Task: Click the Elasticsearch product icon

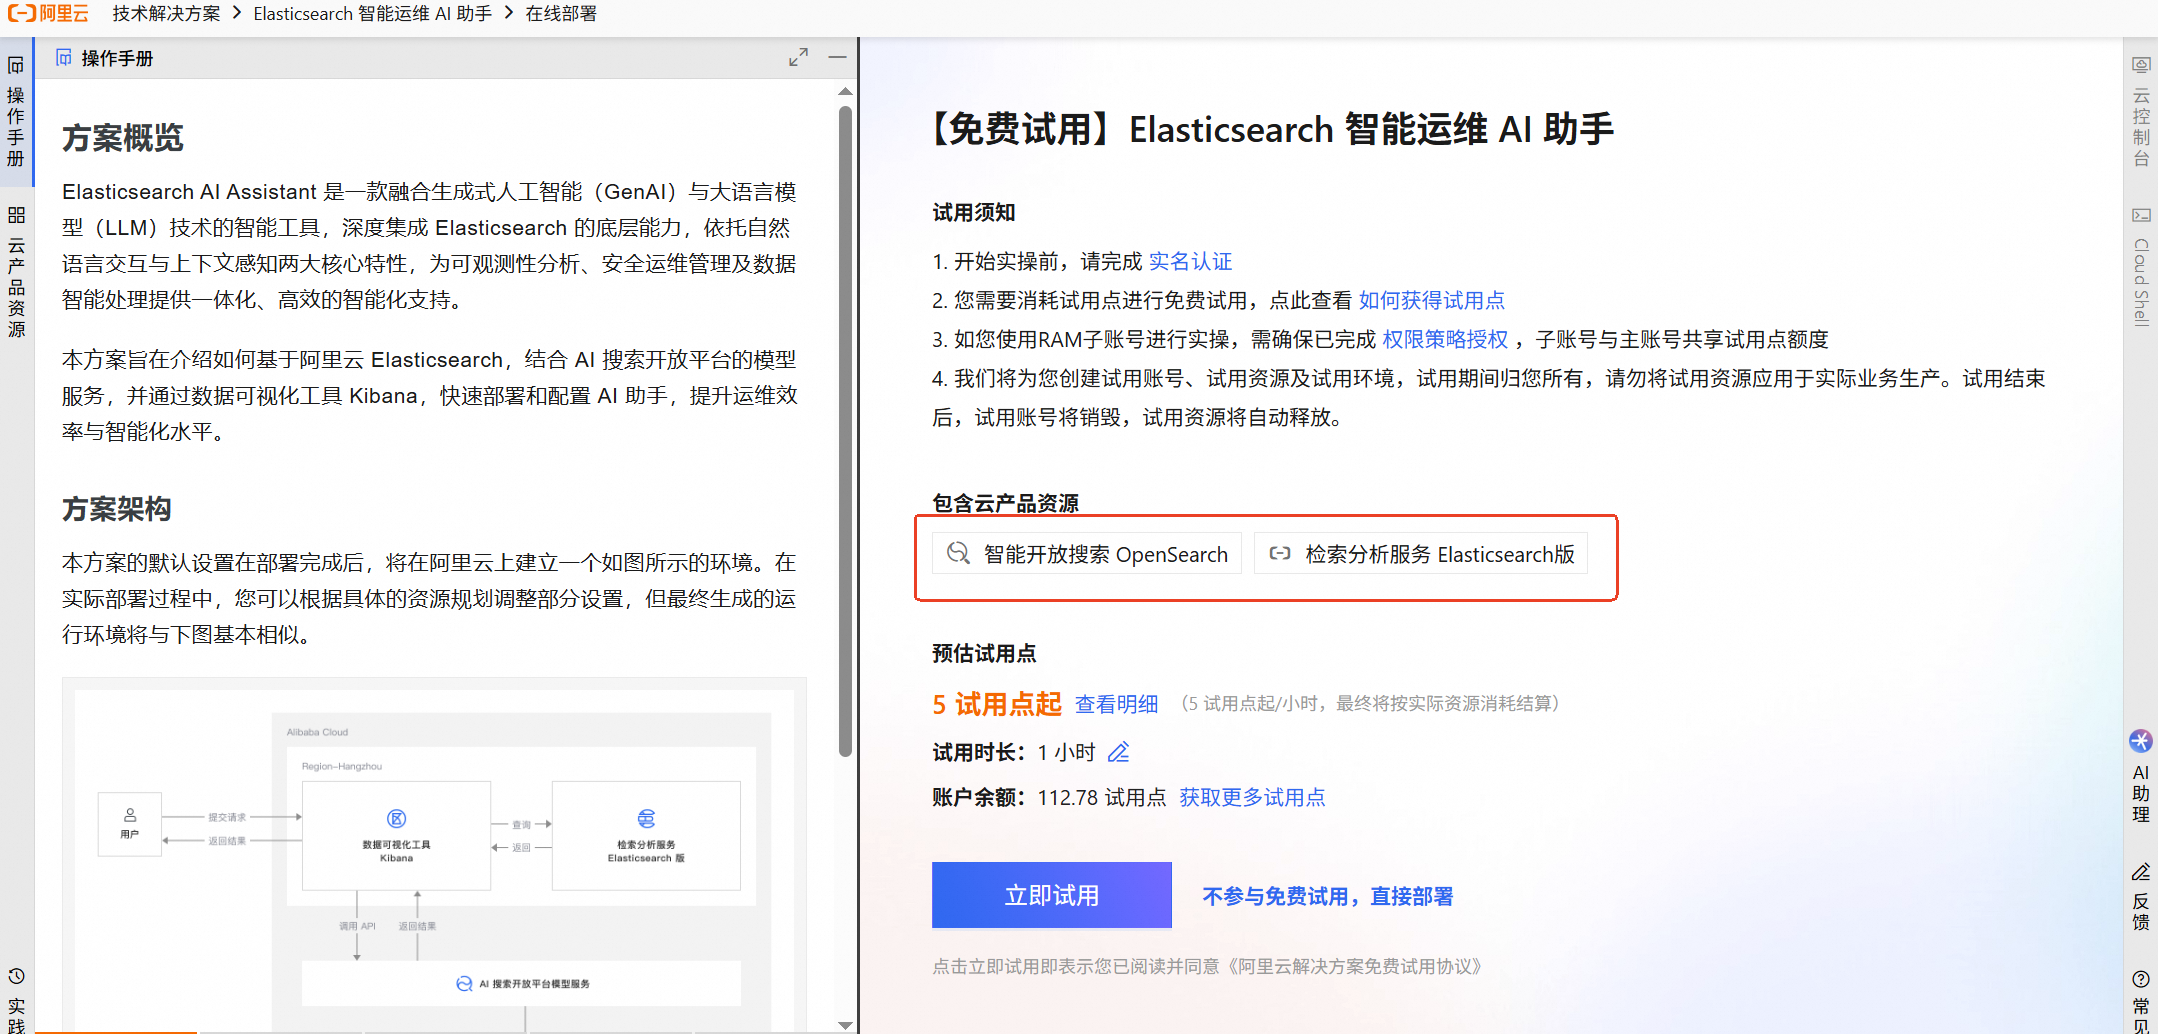Action: 1279,553
